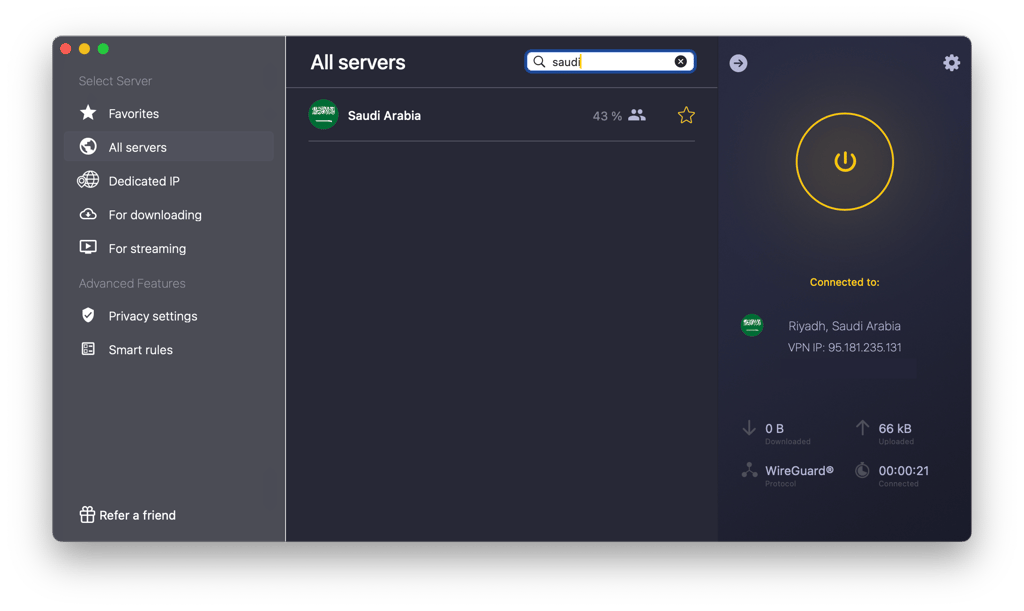Click the Refer a friend gift icon

pos(87,514)
